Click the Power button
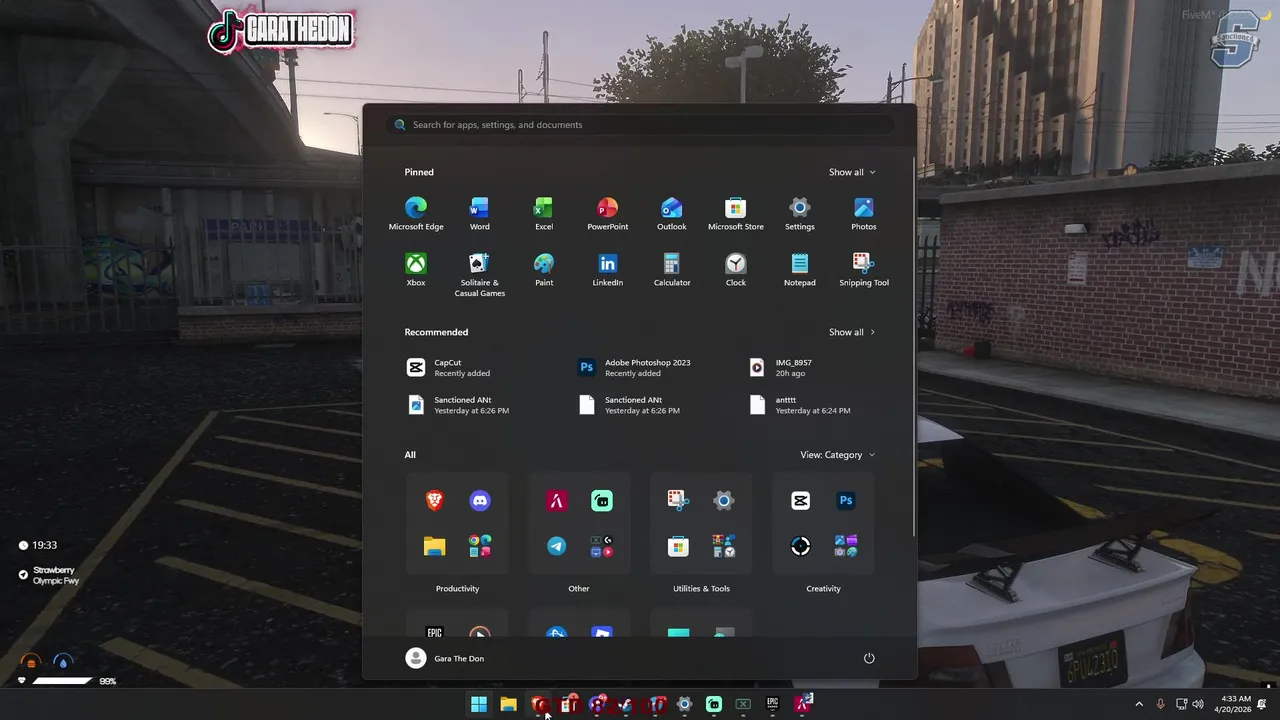The image size is (1280, 720). [x=869, y=658]
